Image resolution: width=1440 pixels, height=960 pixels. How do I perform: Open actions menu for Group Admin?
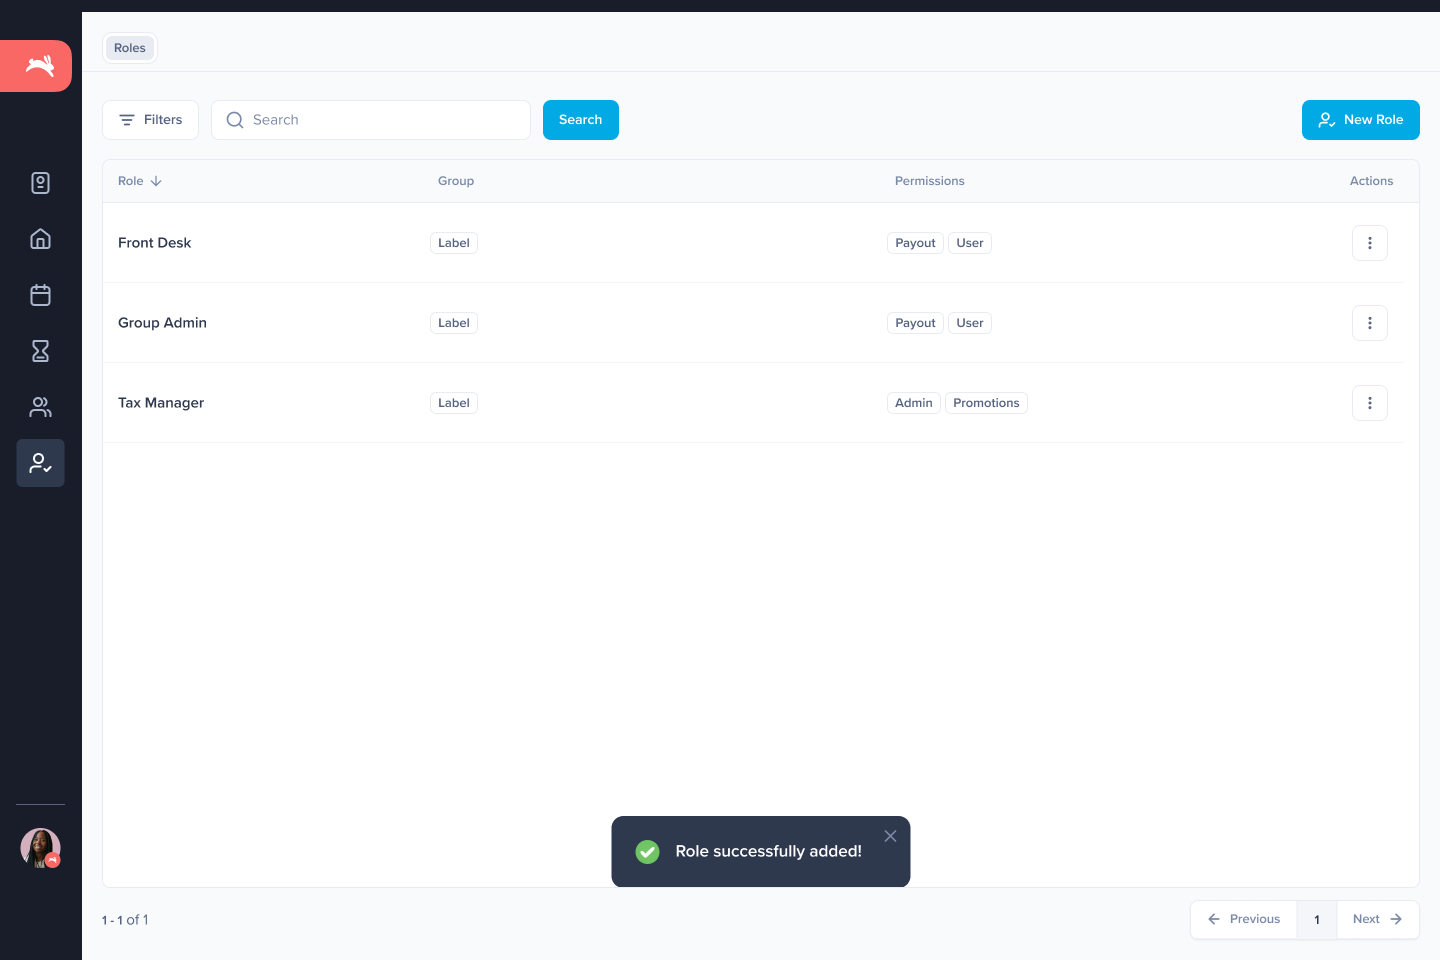click(x=1370, y=323)
